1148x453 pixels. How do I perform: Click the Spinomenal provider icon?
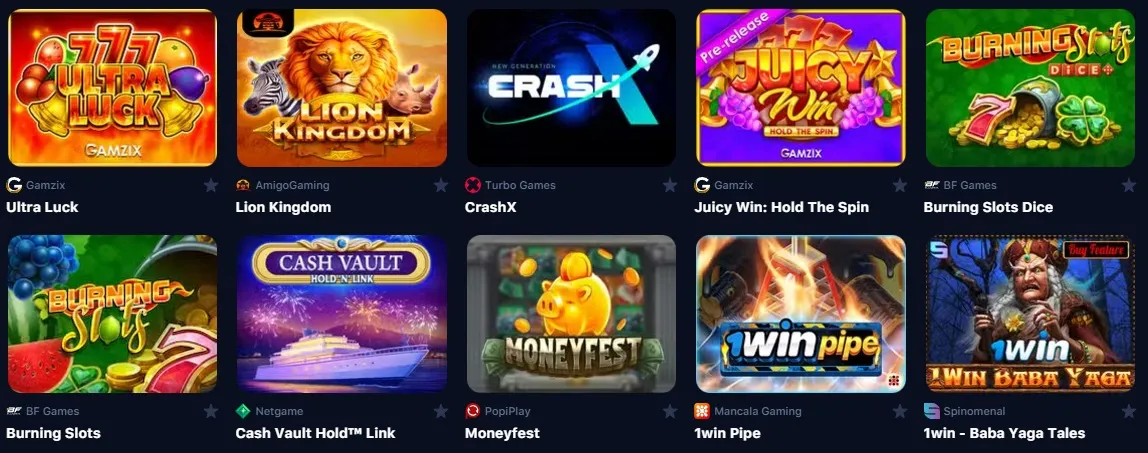[x=932, y=411]
